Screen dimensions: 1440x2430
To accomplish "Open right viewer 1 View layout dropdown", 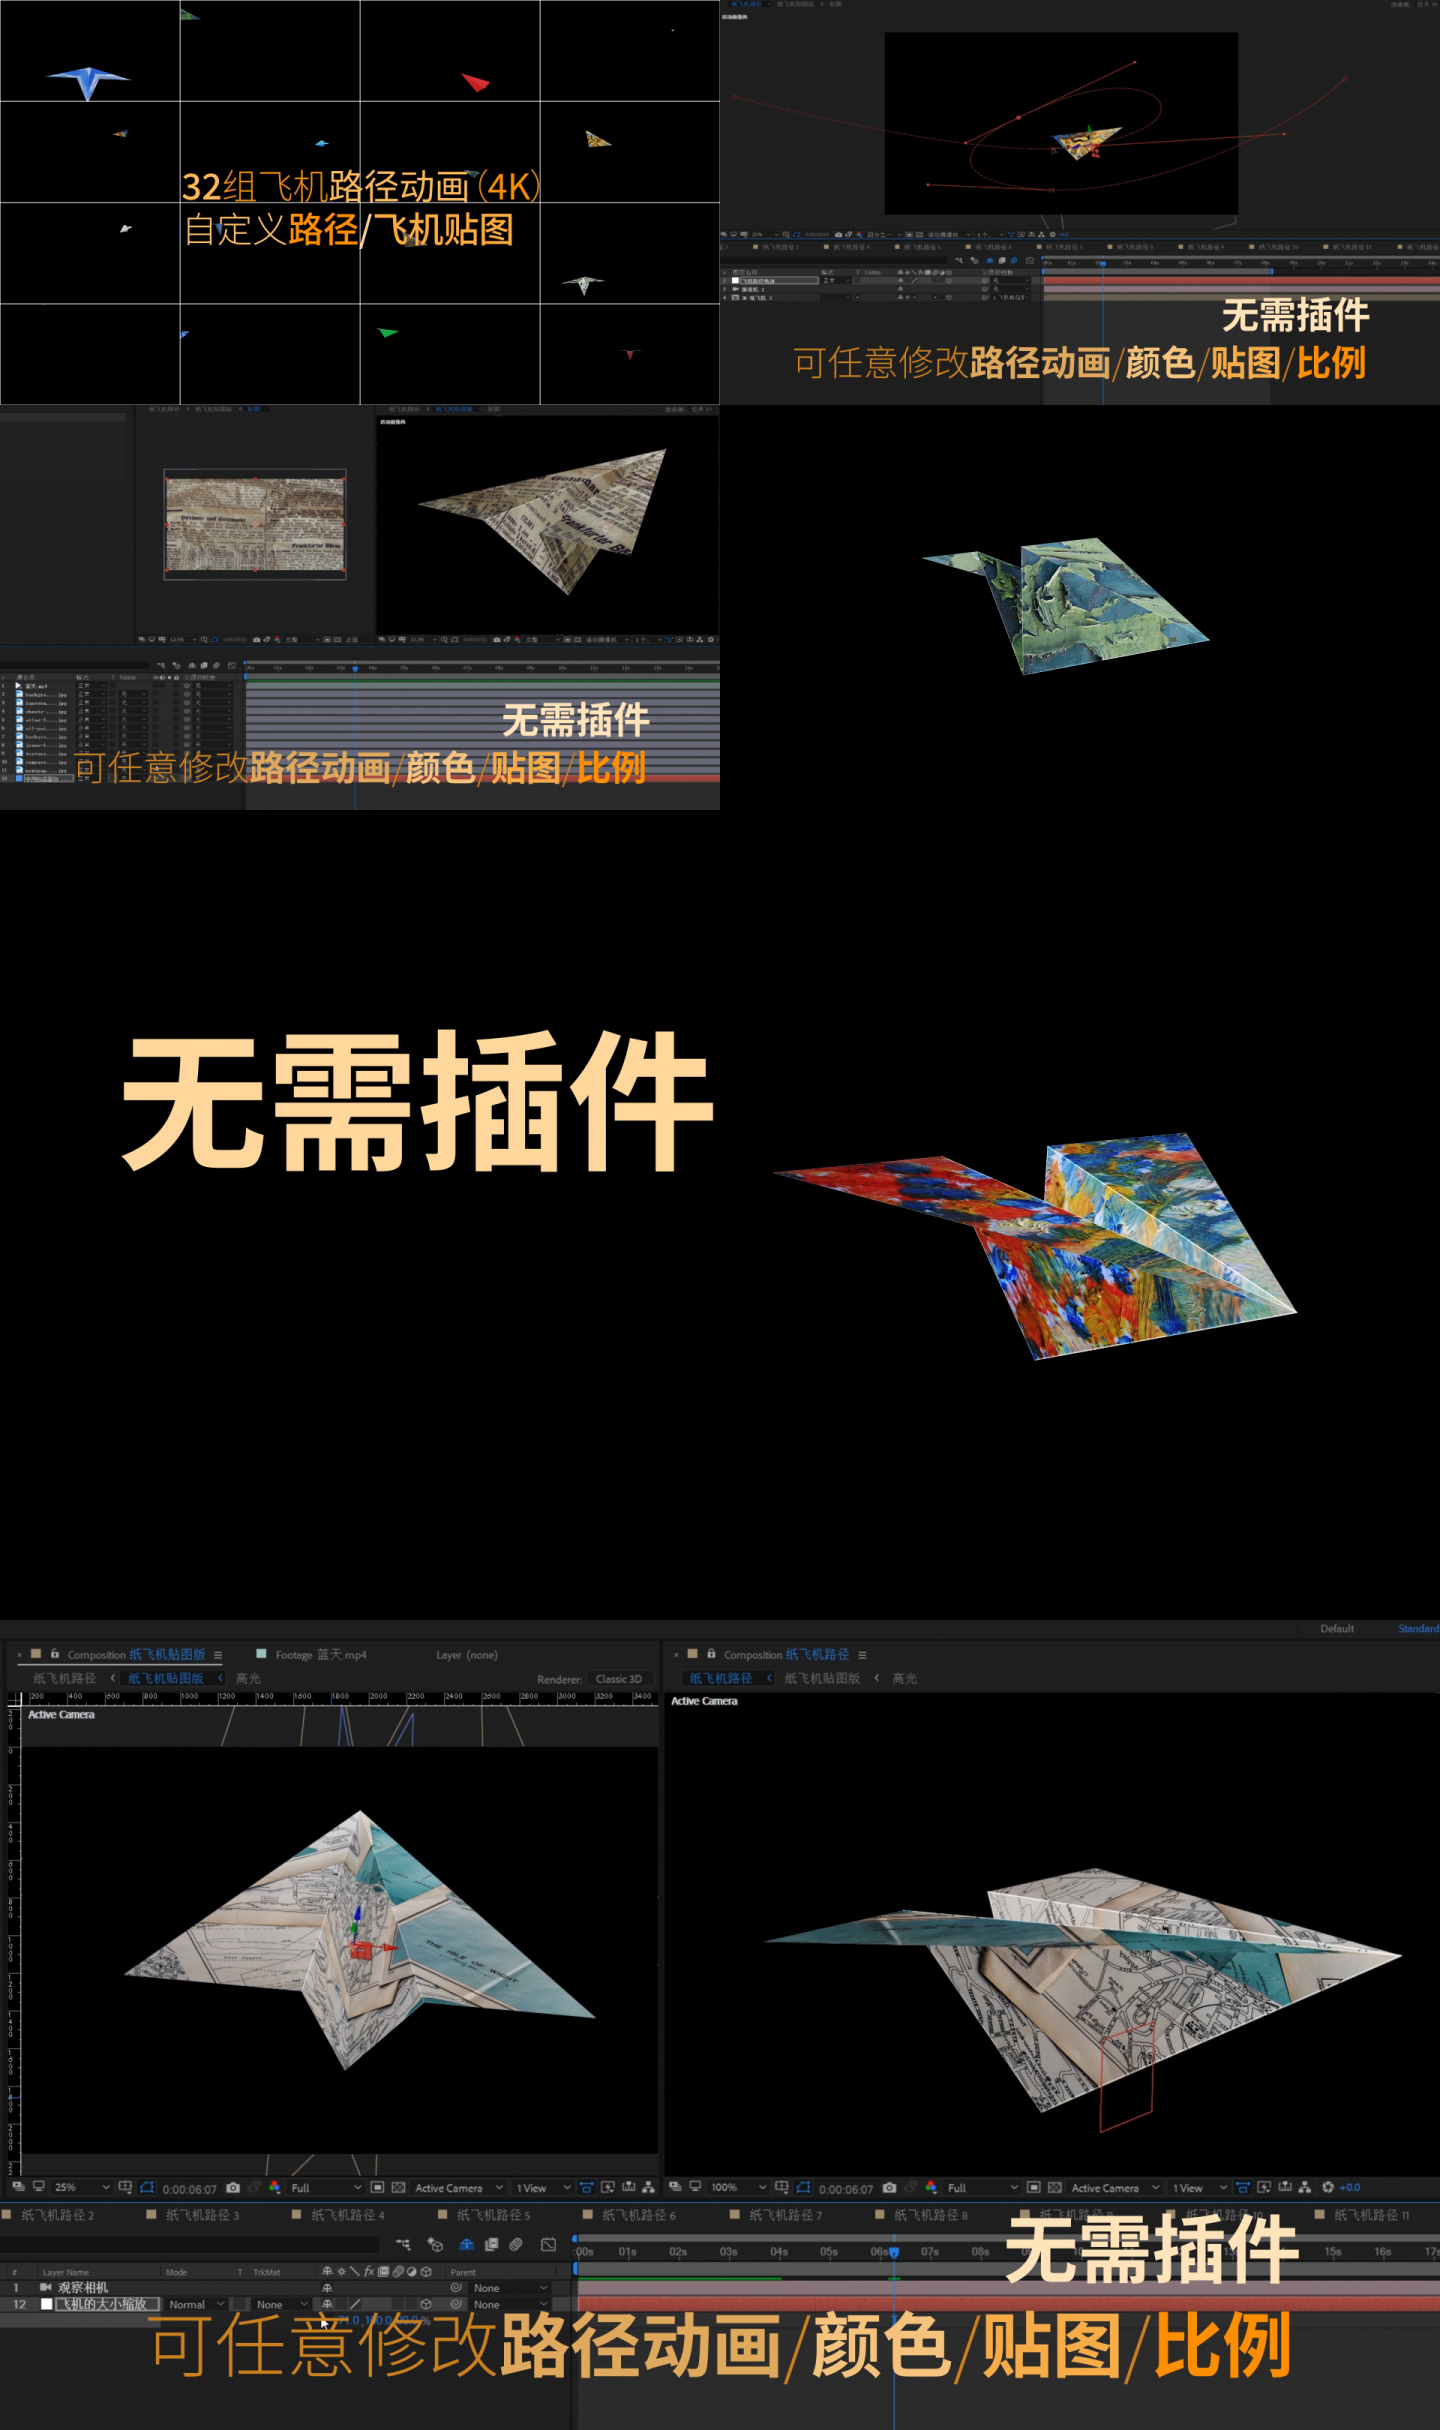I will click(x=1199, y=2187).
